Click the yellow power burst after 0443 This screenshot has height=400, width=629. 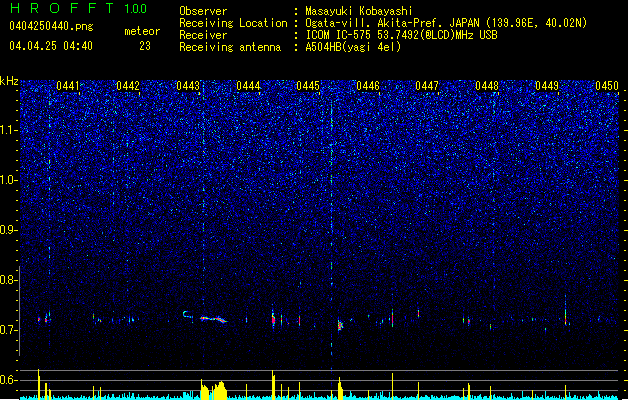pyautogui.click(x=213, y=390)
